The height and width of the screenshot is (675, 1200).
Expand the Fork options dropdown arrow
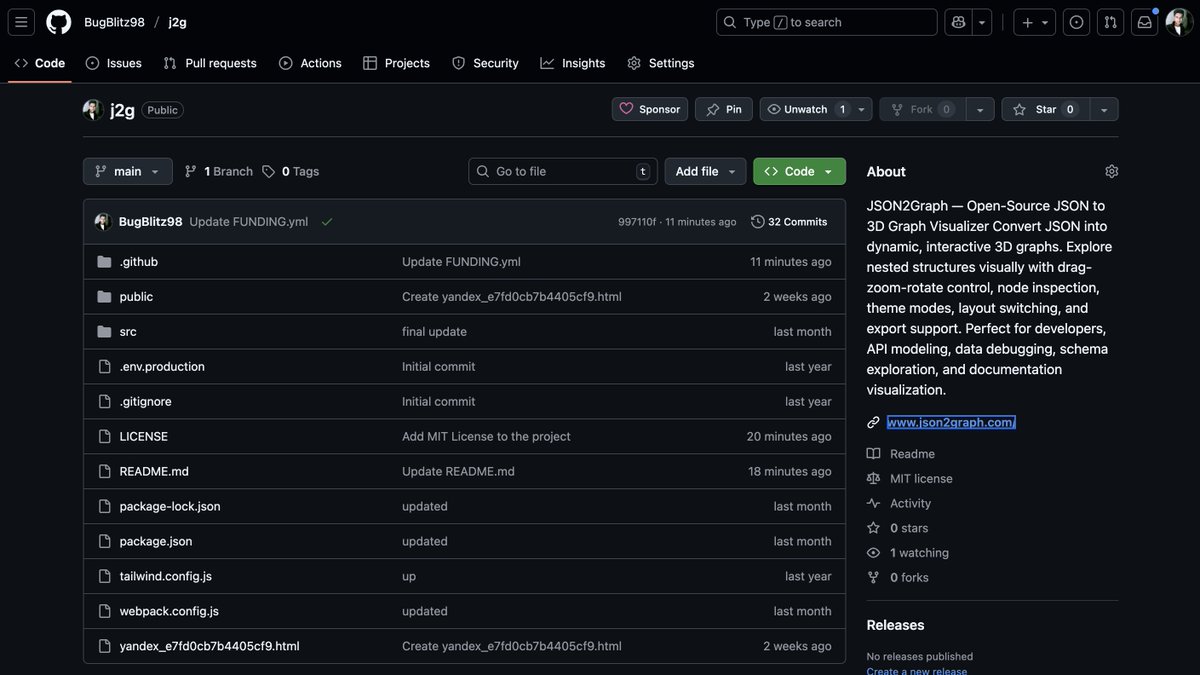(x=980, y=109)
